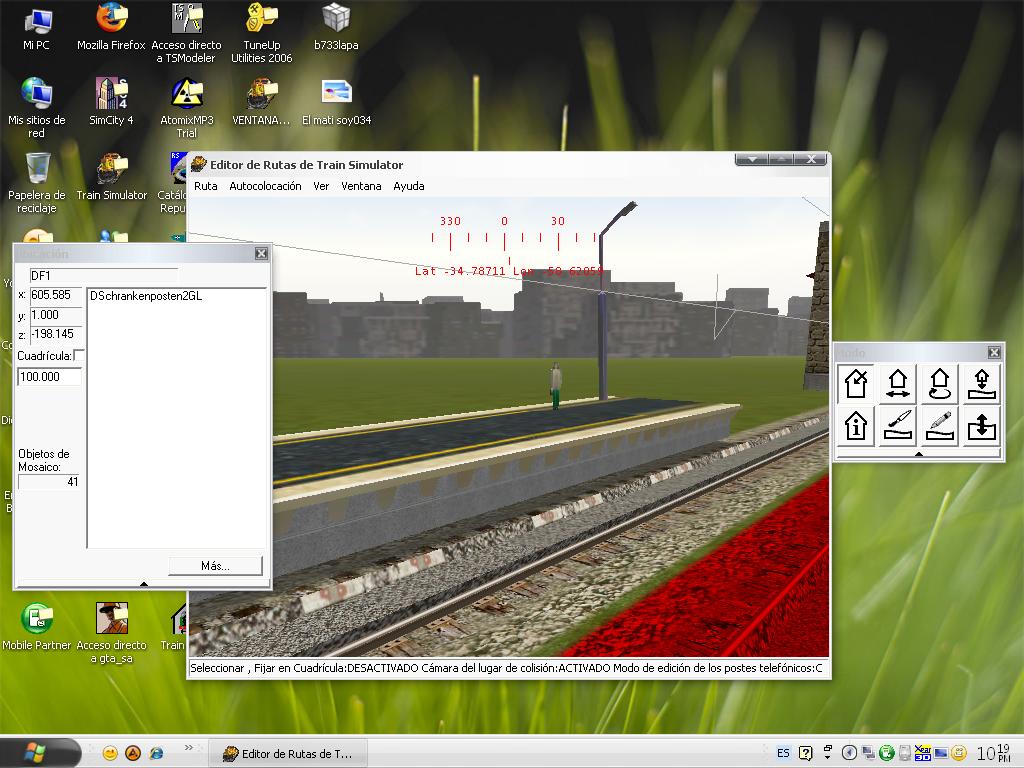
Task: Enable the Cuadrícula checkbox
Action: coord(80,356)
